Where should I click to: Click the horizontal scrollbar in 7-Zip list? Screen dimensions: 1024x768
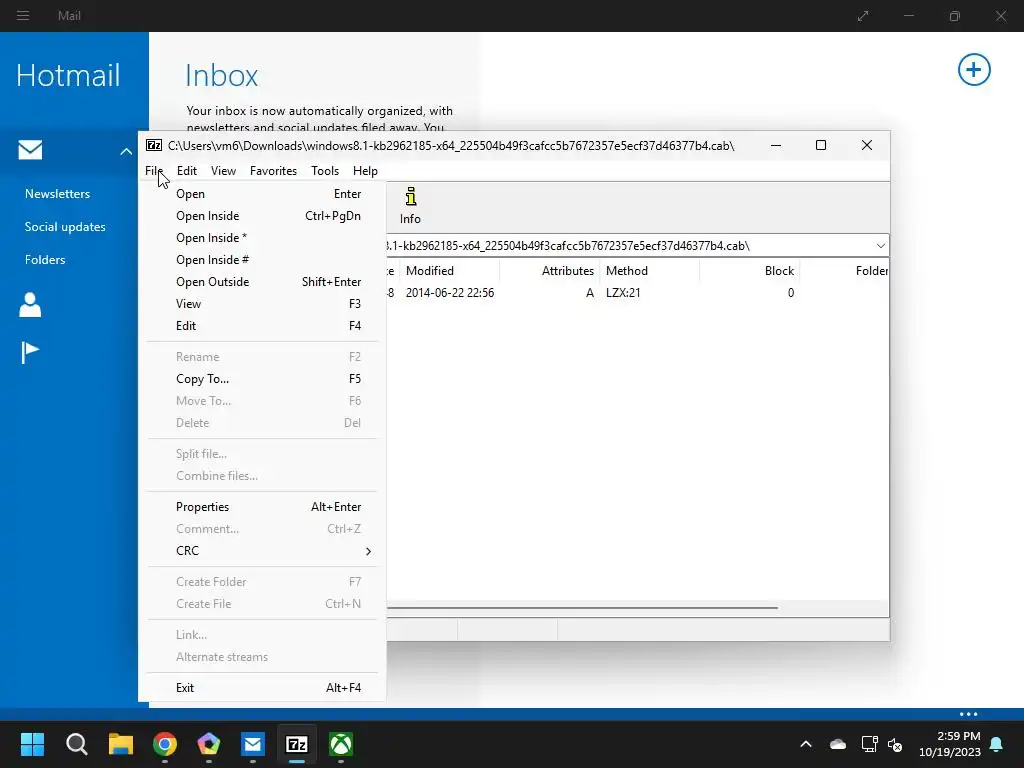click(x=582, y=607)
